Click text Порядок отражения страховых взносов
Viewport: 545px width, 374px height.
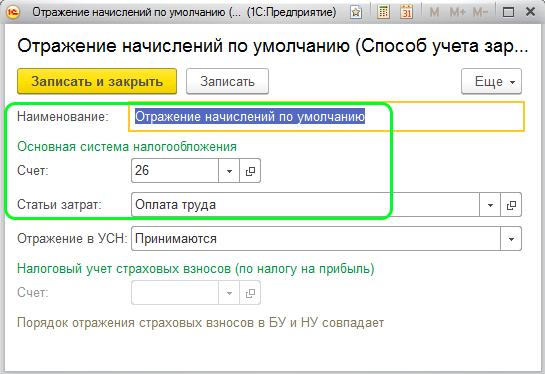pos(201,323)
